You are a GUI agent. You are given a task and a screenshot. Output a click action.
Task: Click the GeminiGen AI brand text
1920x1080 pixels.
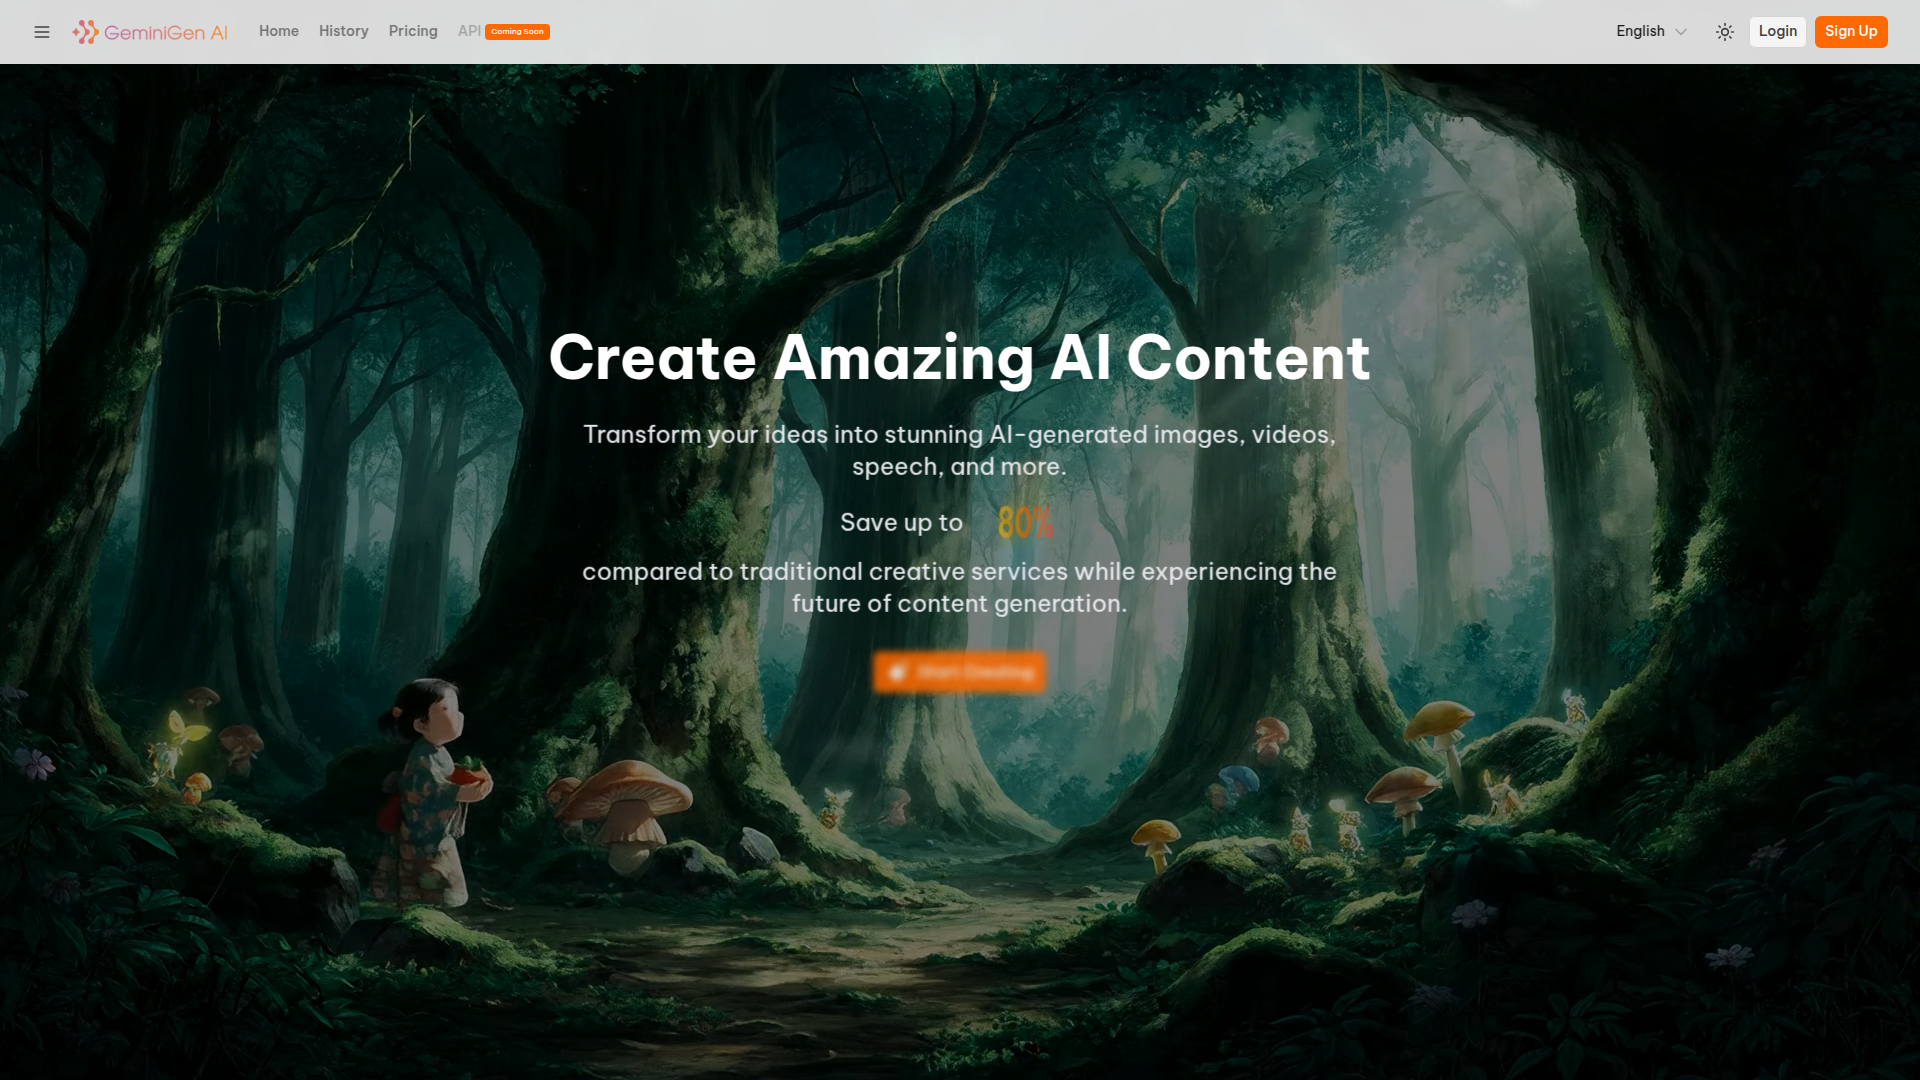pyautogui.click(x=166, y=32)
